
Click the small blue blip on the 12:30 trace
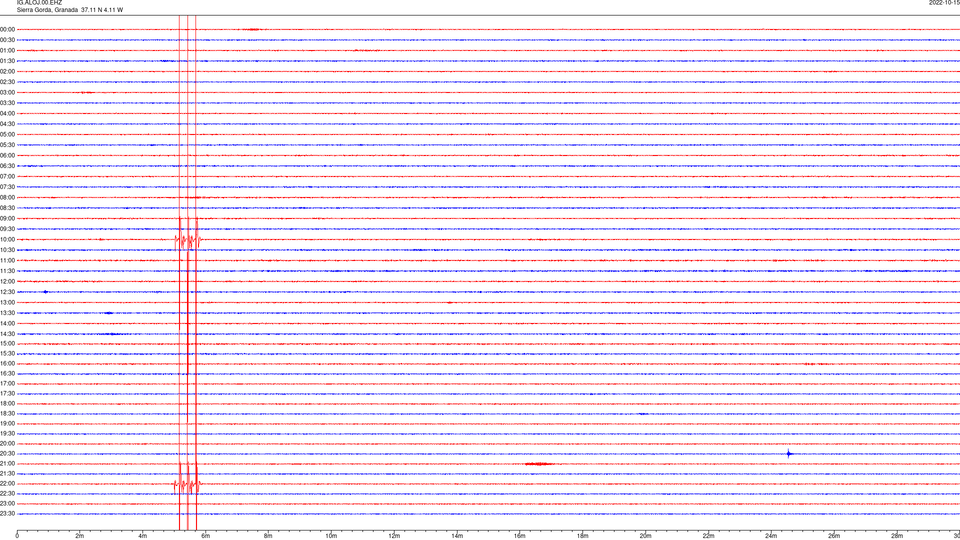45,292
